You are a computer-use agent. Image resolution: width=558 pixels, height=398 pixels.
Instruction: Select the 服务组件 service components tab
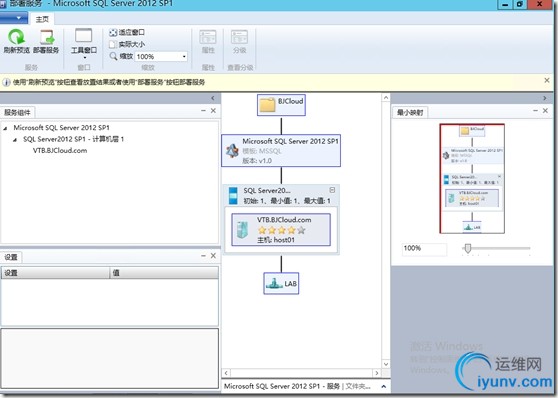17,112
